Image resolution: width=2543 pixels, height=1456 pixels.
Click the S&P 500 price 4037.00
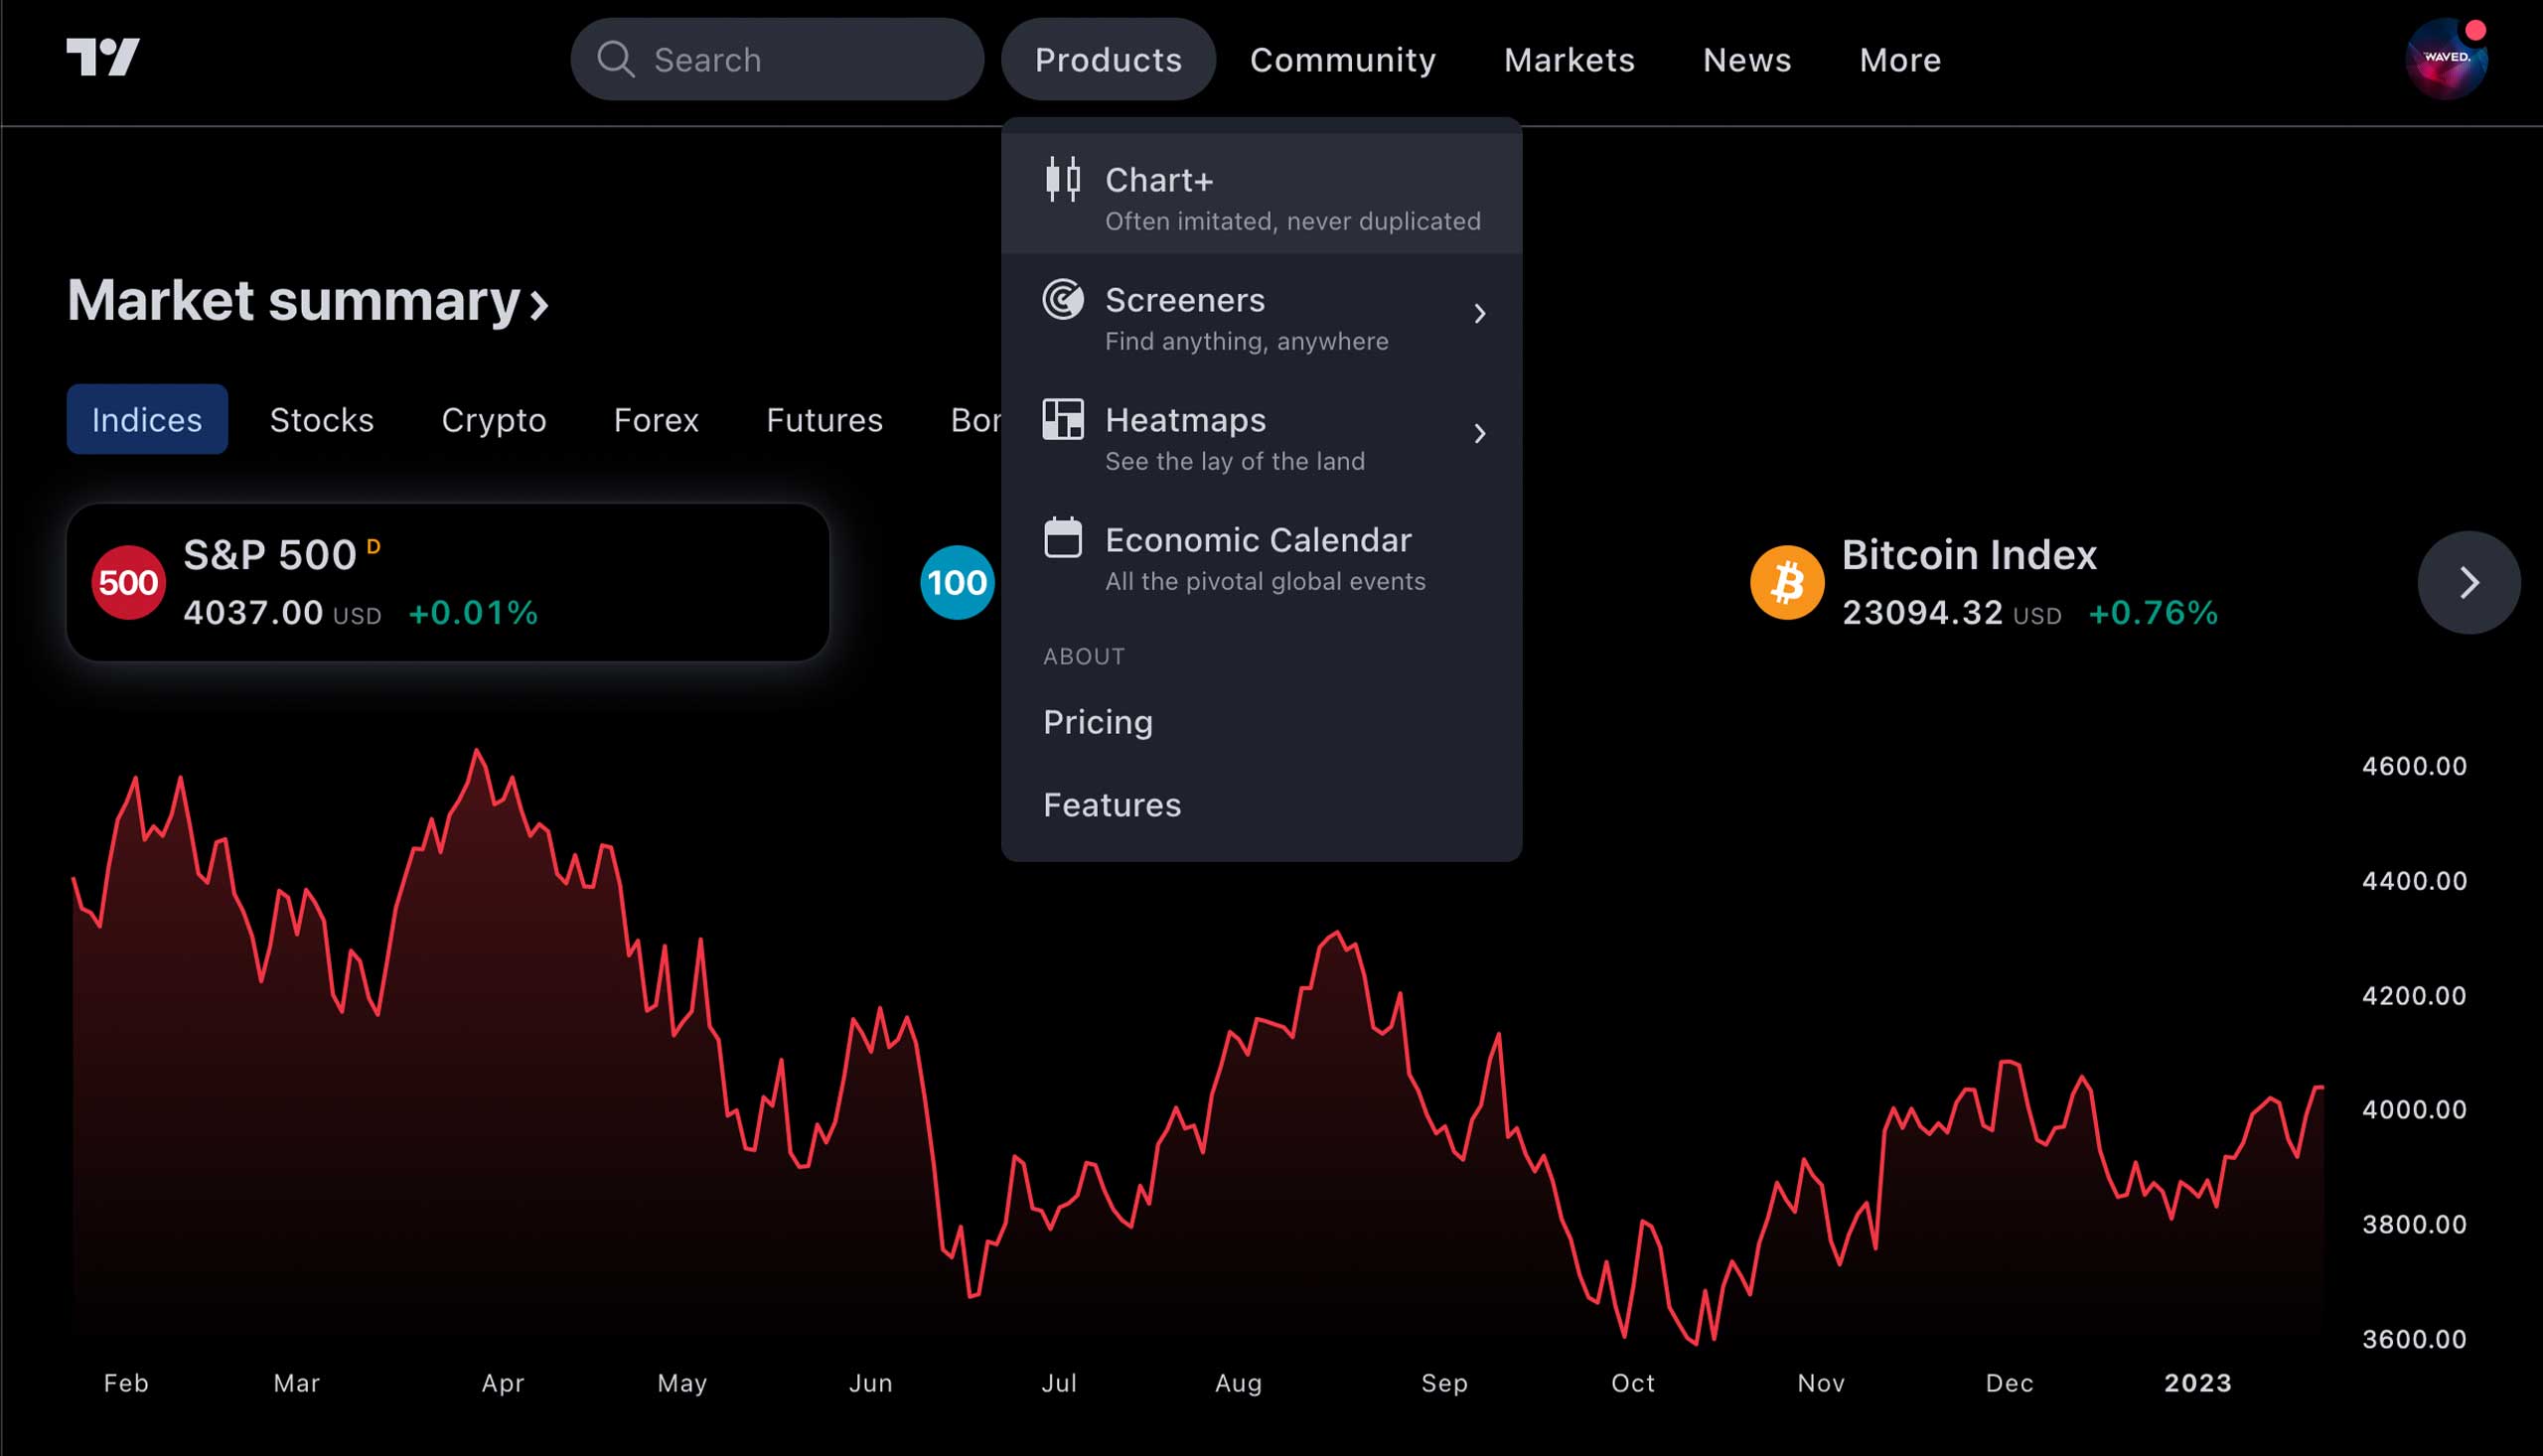pyautogui.click(x=253, y=612)
